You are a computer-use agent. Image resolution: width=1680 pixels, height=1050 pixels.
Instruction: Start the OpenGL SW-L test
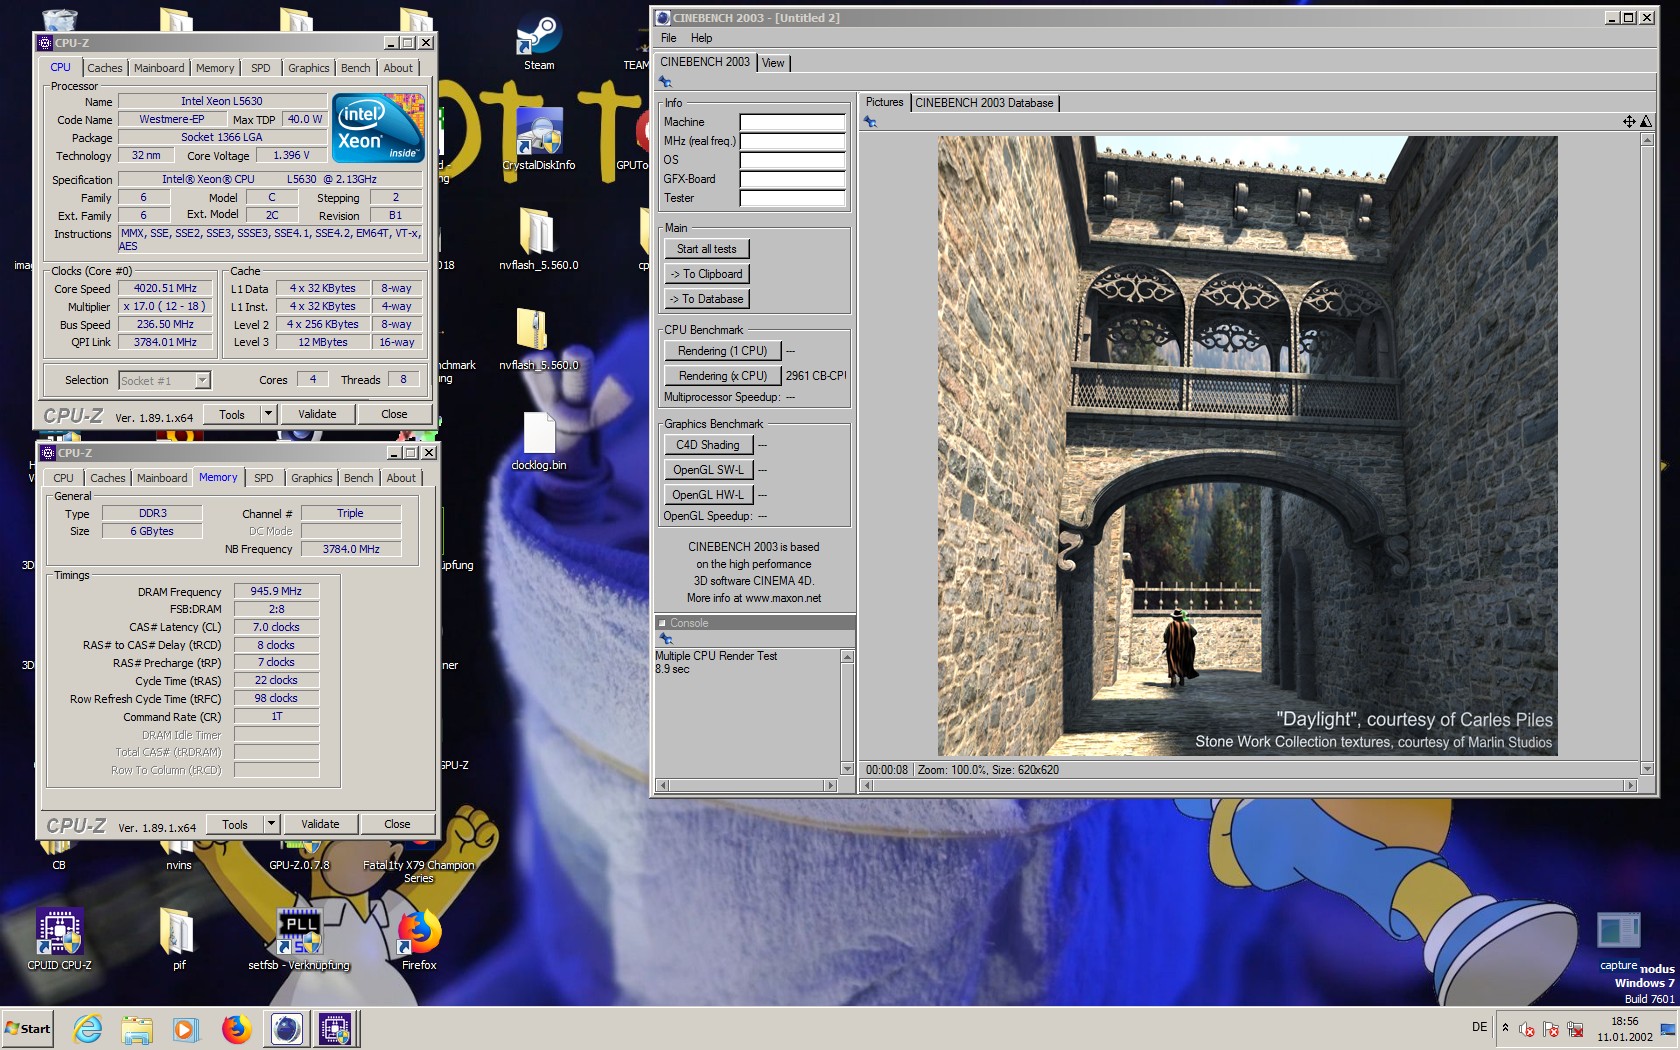(x=707, y=470)
